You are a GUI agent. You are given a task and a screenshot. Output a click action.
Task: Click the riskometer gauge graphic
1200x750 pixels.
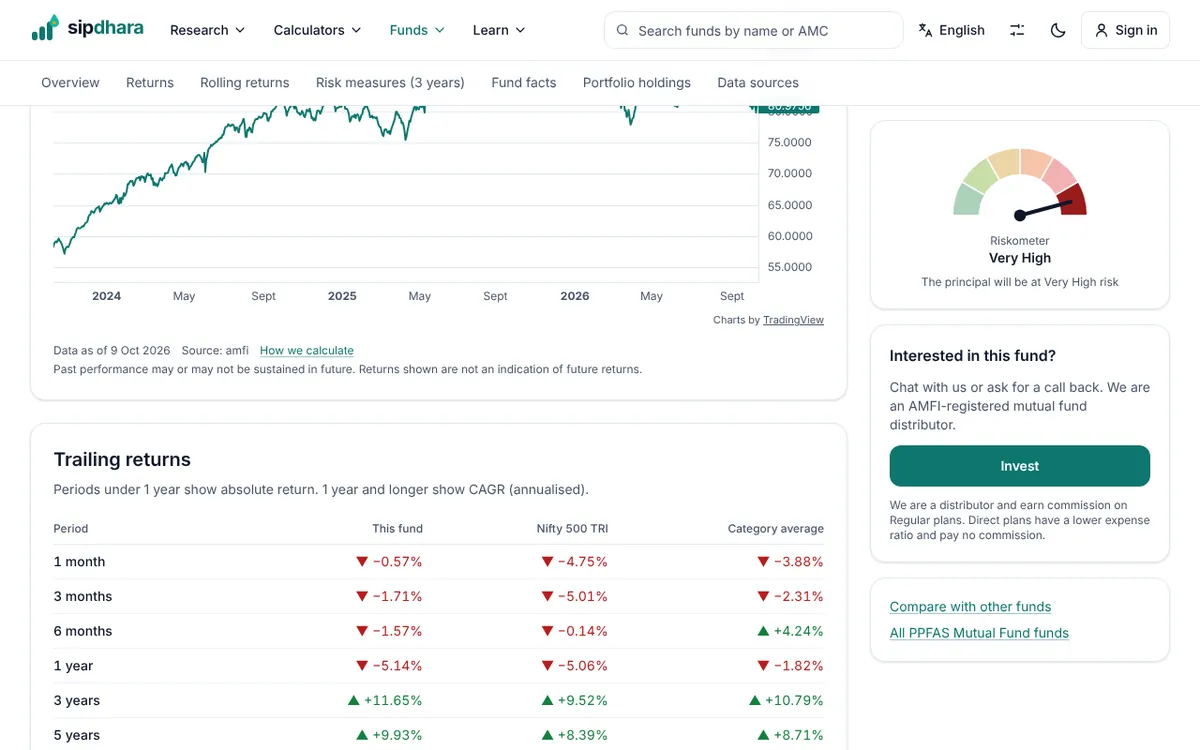pyautogui.click(x=1020, y=185)
